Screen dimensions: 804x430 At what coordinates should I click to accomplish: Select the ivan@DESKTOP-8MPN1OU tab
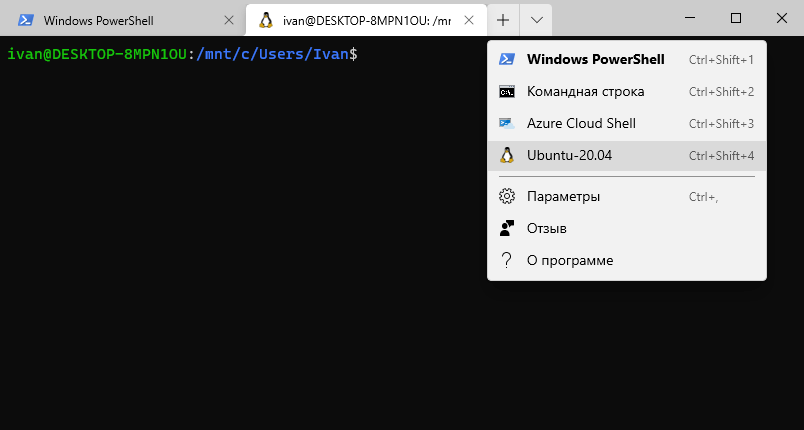pyautogui.click(x=366, y=20)
